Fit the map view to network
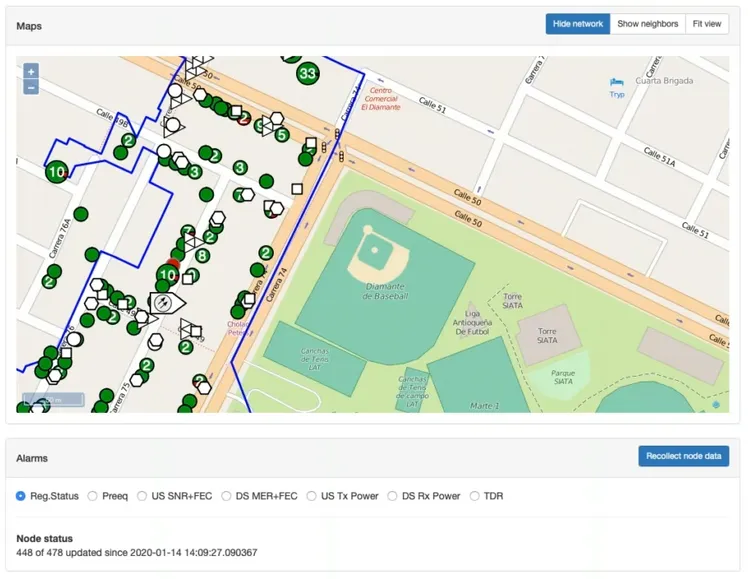750x579 pixels. point(706,24)
